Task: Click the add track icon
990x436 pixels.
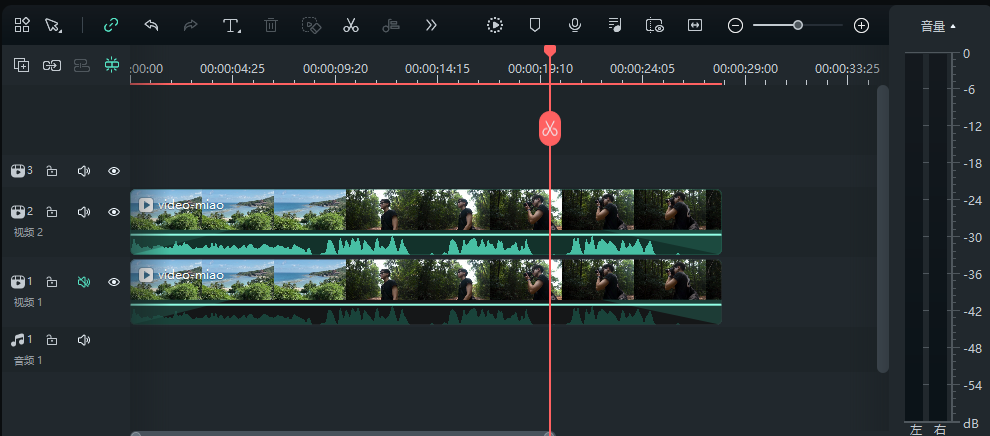Action: coord(21,65)
